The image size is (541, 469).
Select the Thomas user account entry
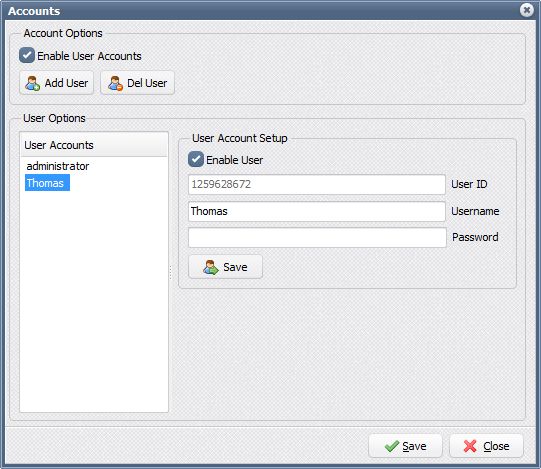[47, 183]
